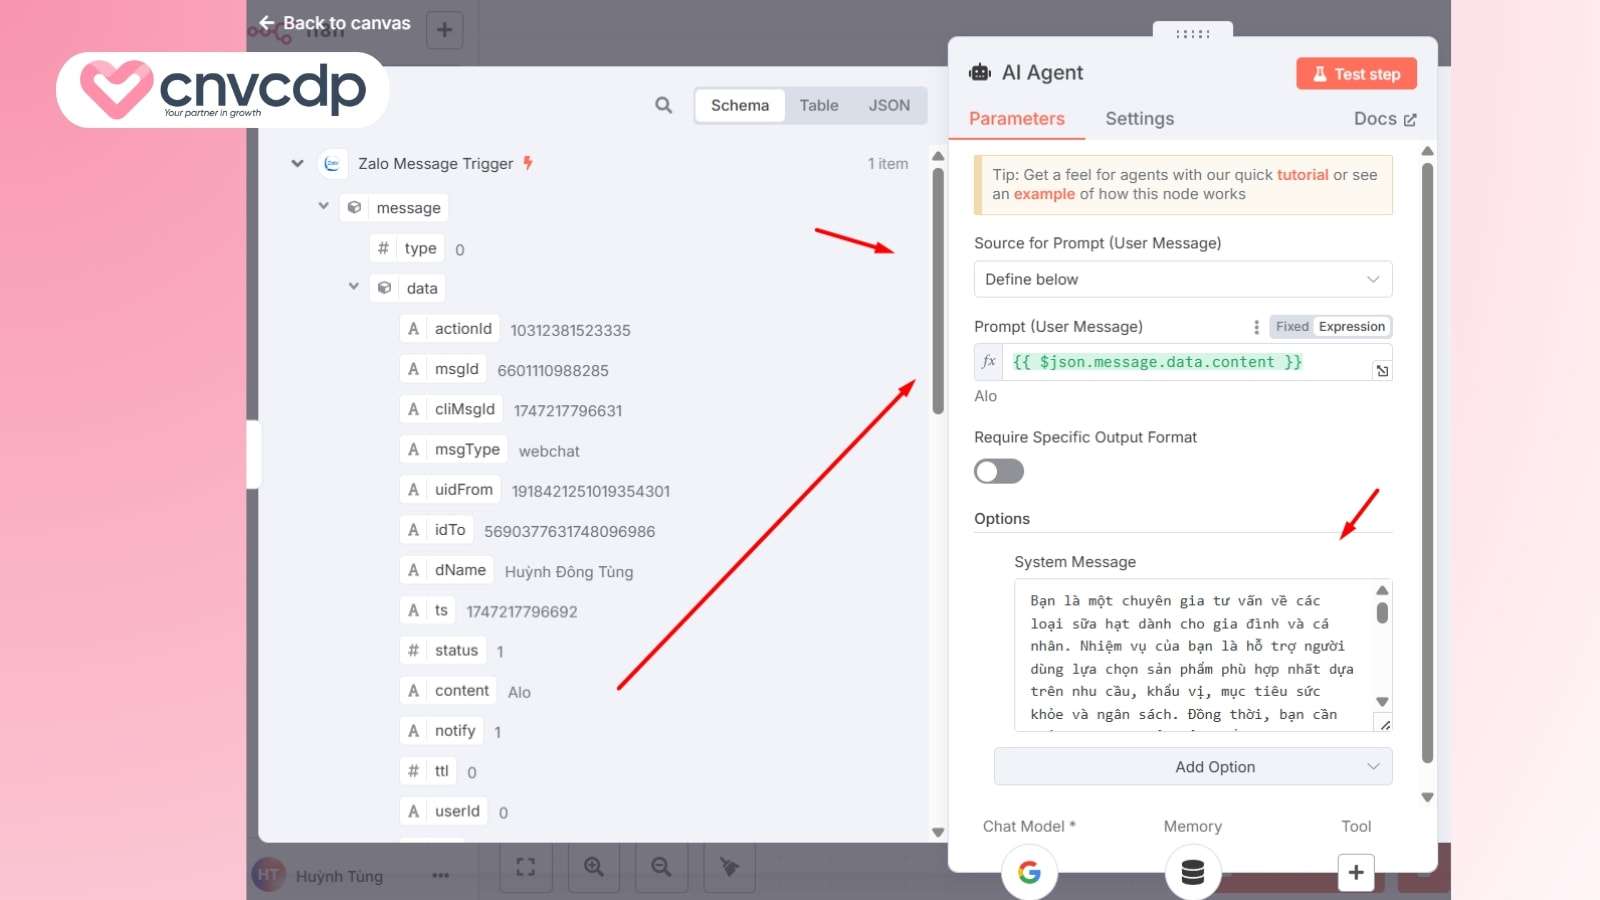1600x900 pixels.
Task: Select the notify field
Action: coord(441,731)
